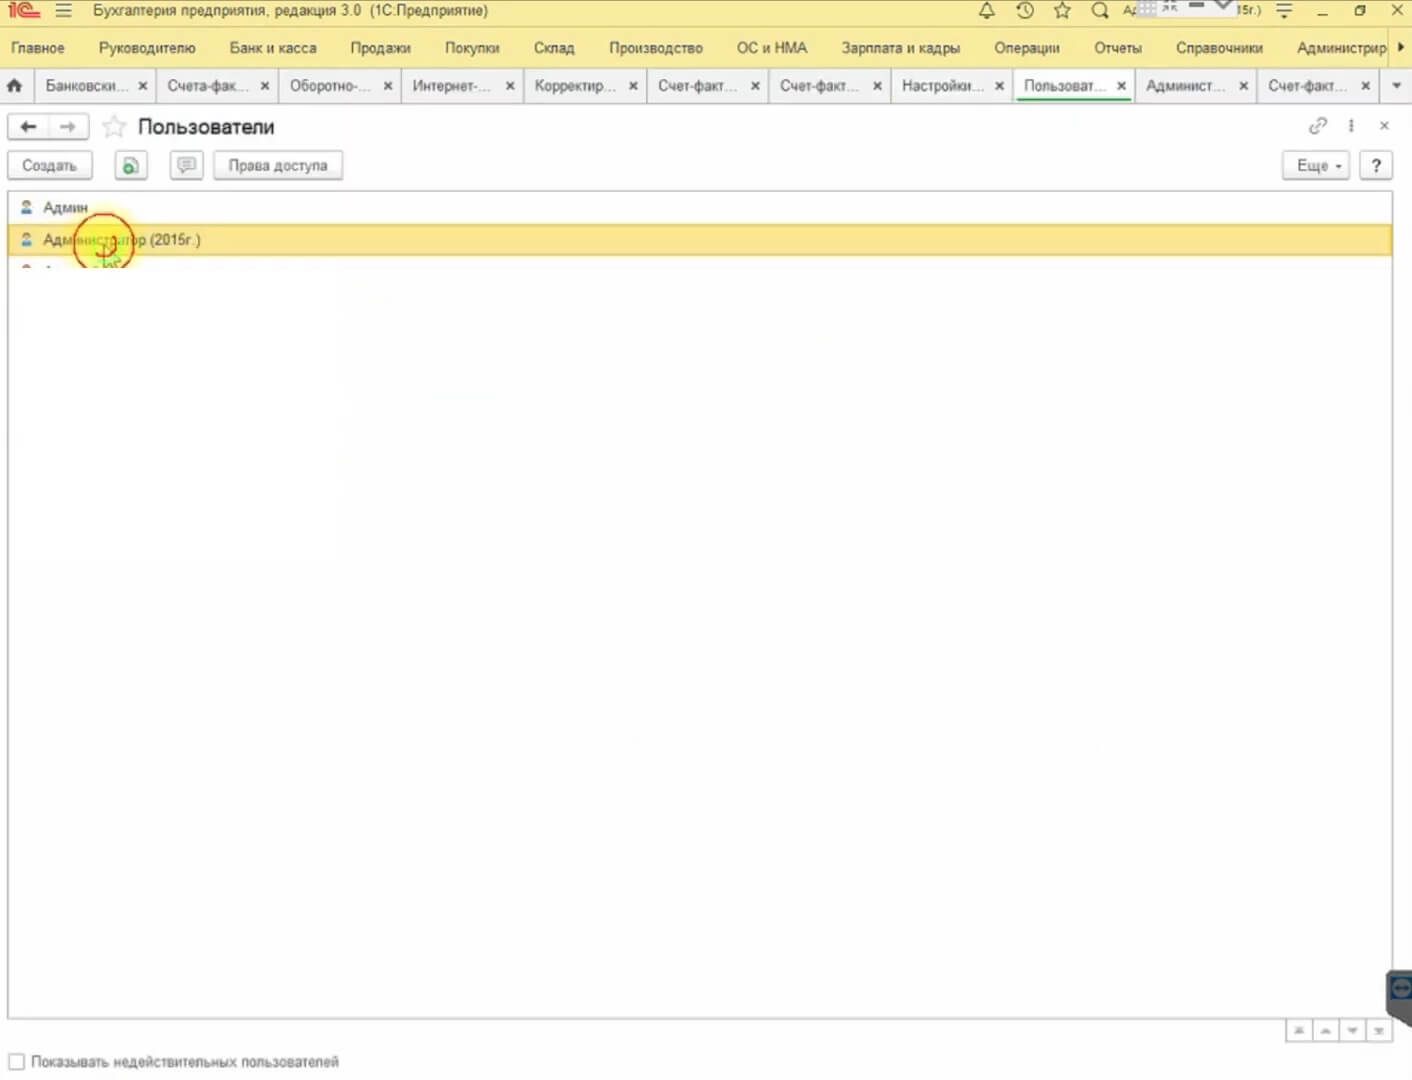Open notifications bell
The width and height of the screenshot is (1412, 1080).
[986, 11]
